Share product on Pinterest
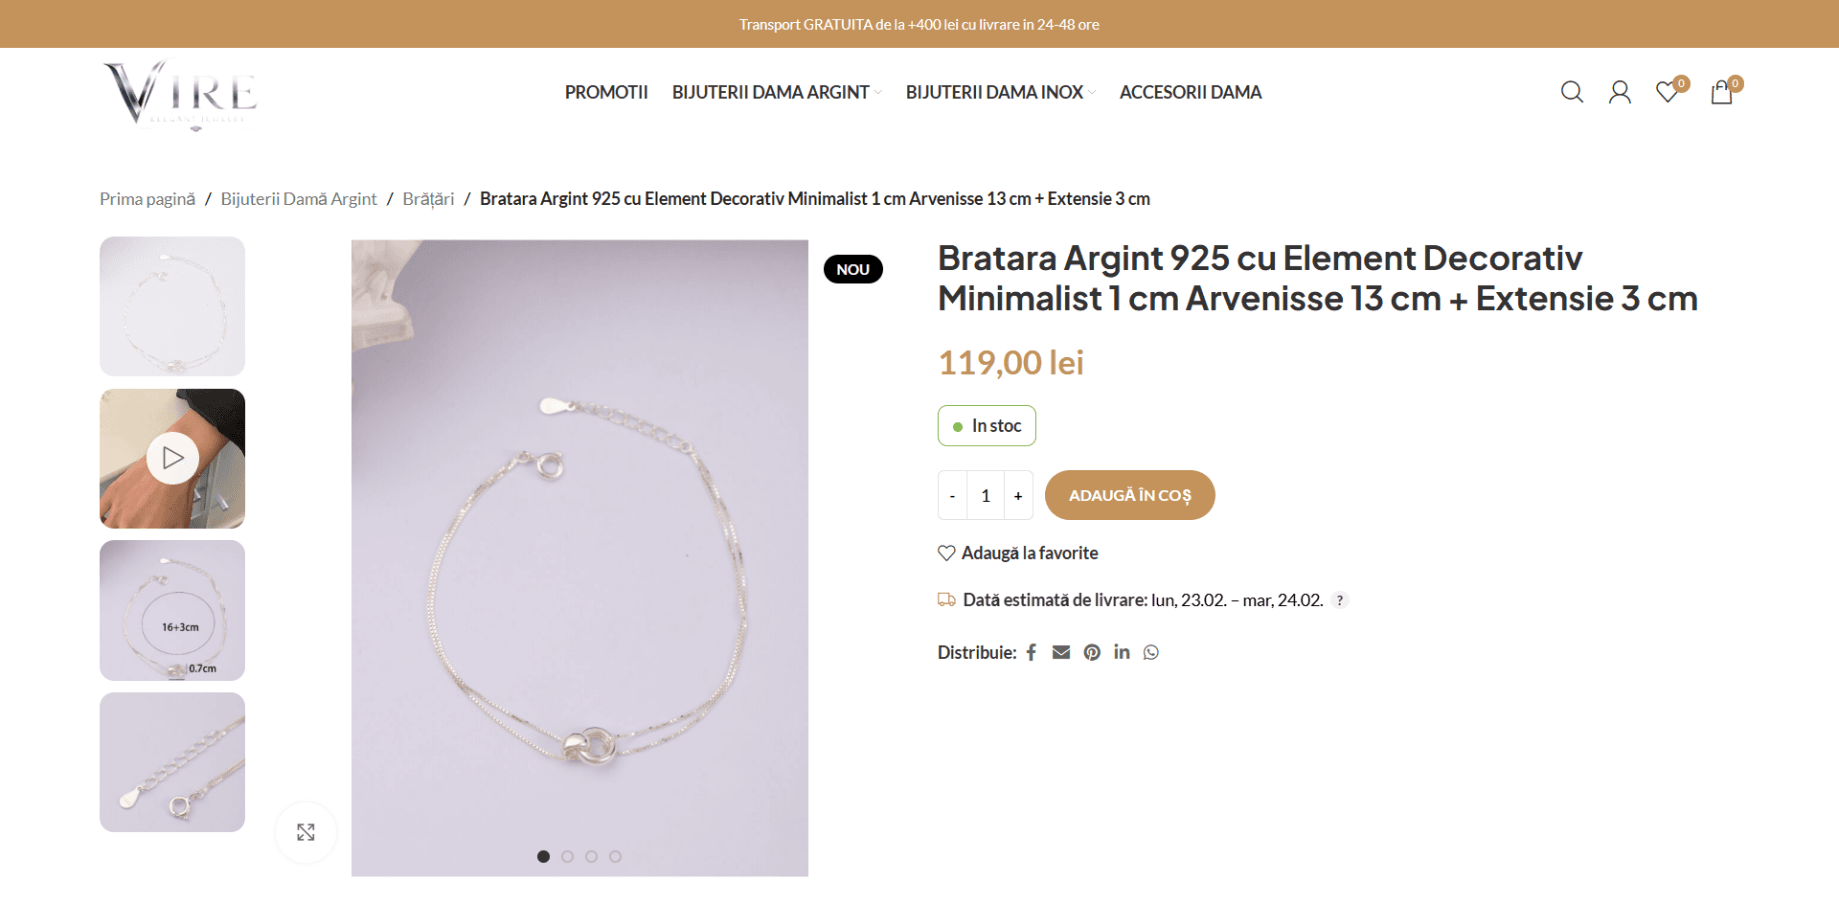The height and width of the screenshot is (902, 1839). coord(1092,653)
